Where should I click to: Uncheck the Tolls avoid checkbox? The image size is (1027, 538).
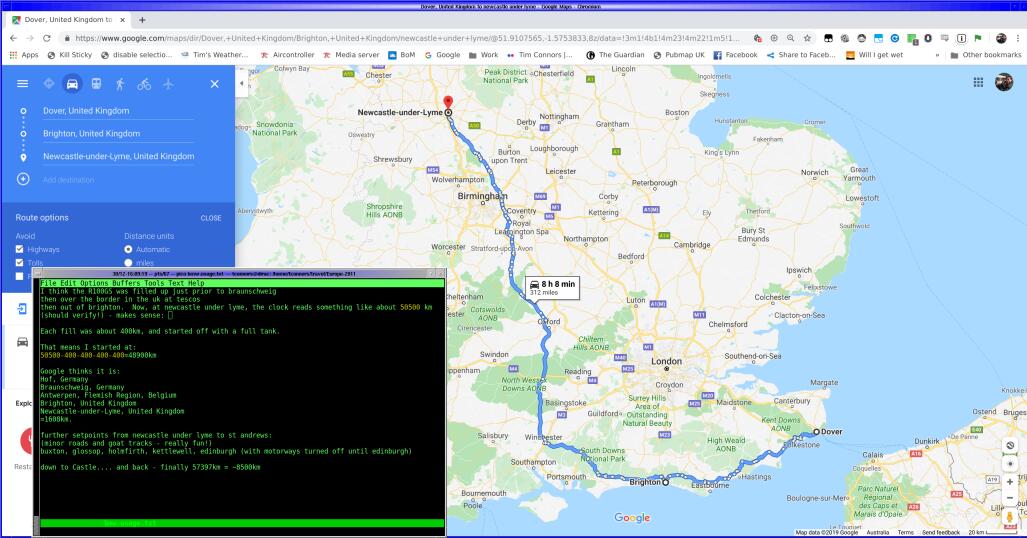20,262
